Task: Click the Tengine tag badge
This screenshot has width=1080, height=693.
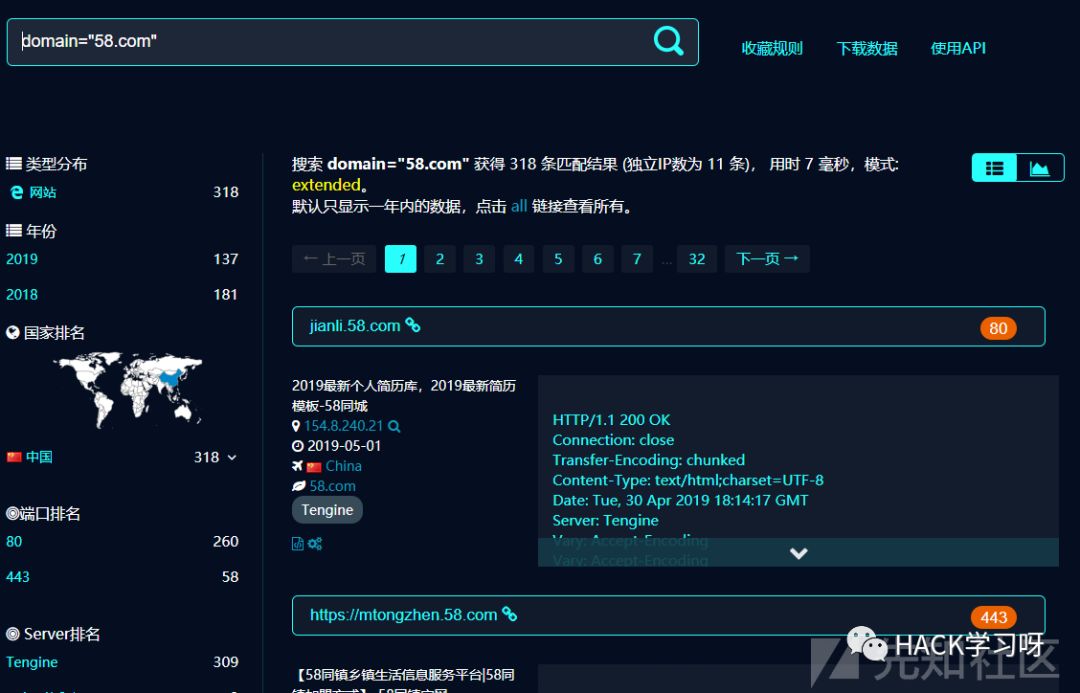Action: point(327,510)
